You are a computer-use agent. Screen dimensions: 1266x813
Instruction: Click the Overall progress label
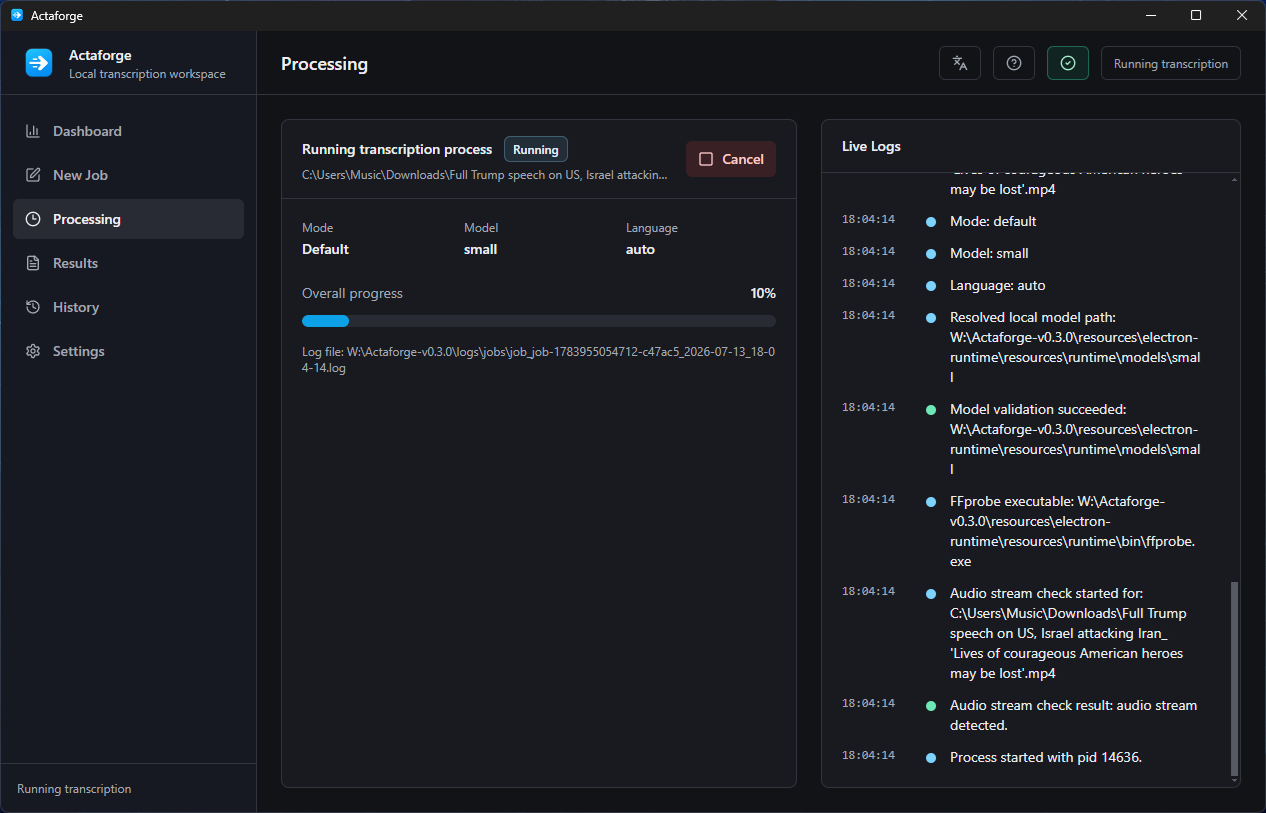tap(352, 293)
